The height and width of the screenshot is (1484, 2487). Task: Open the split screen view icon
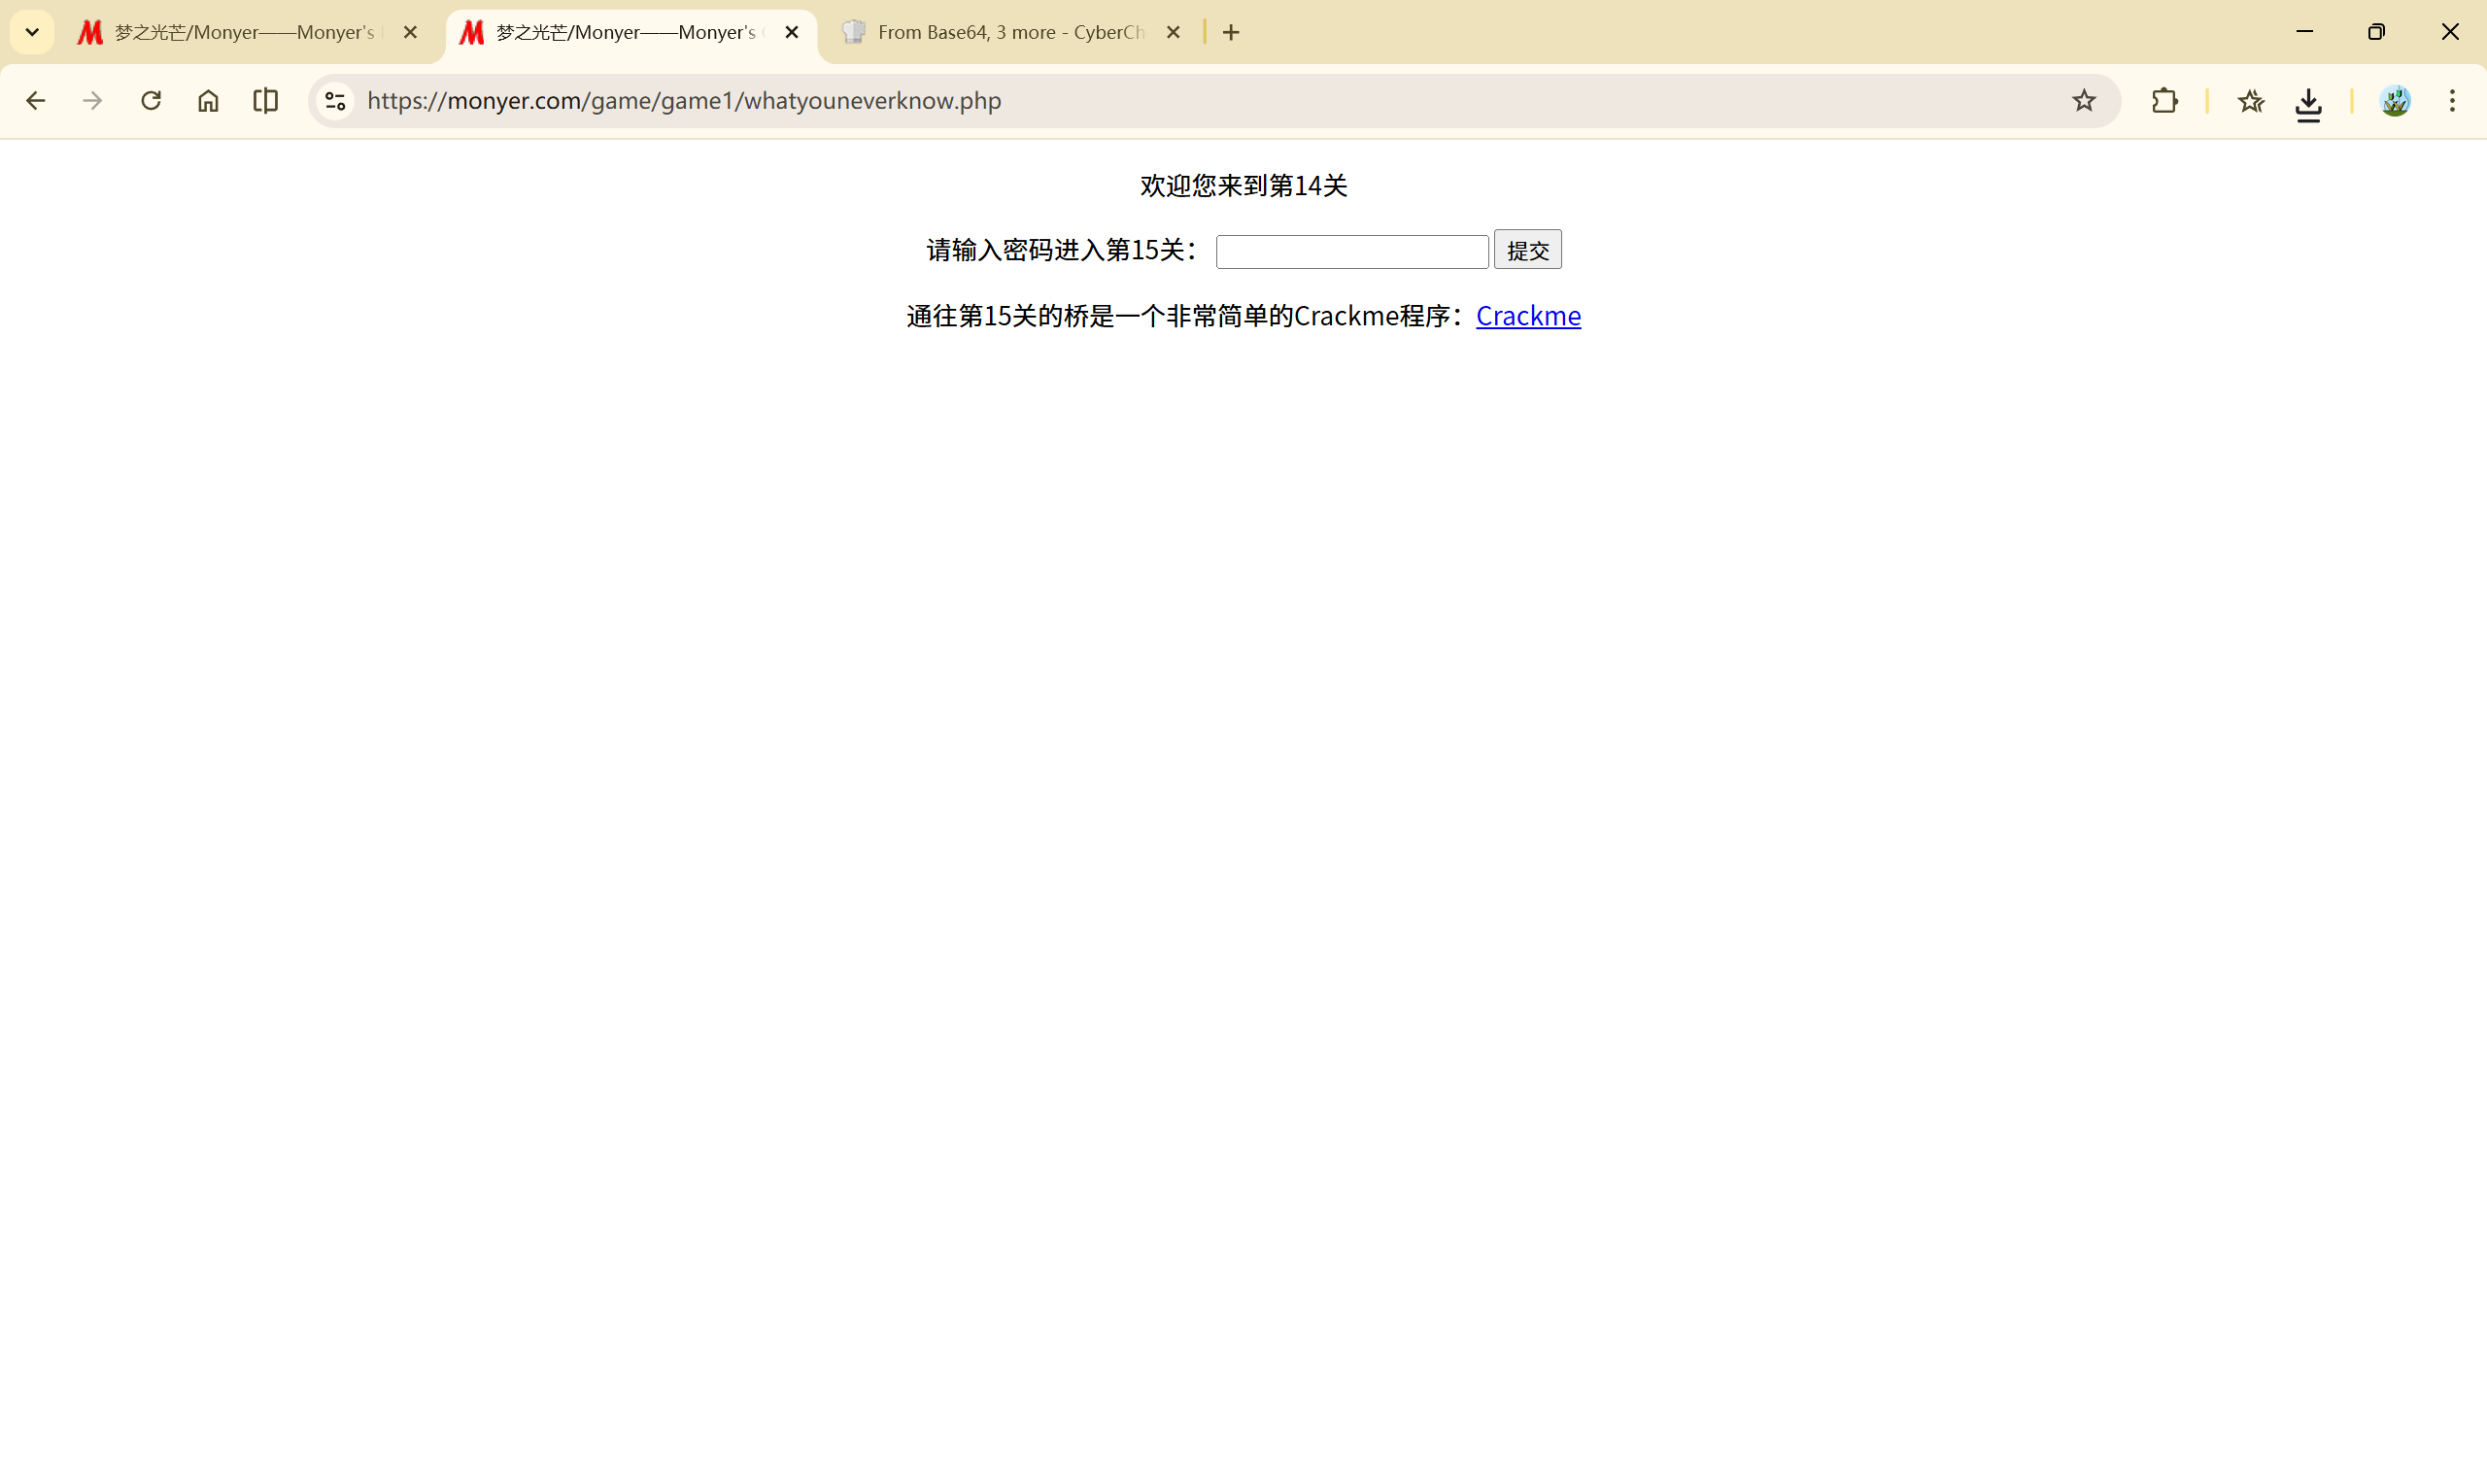point(266,101)
